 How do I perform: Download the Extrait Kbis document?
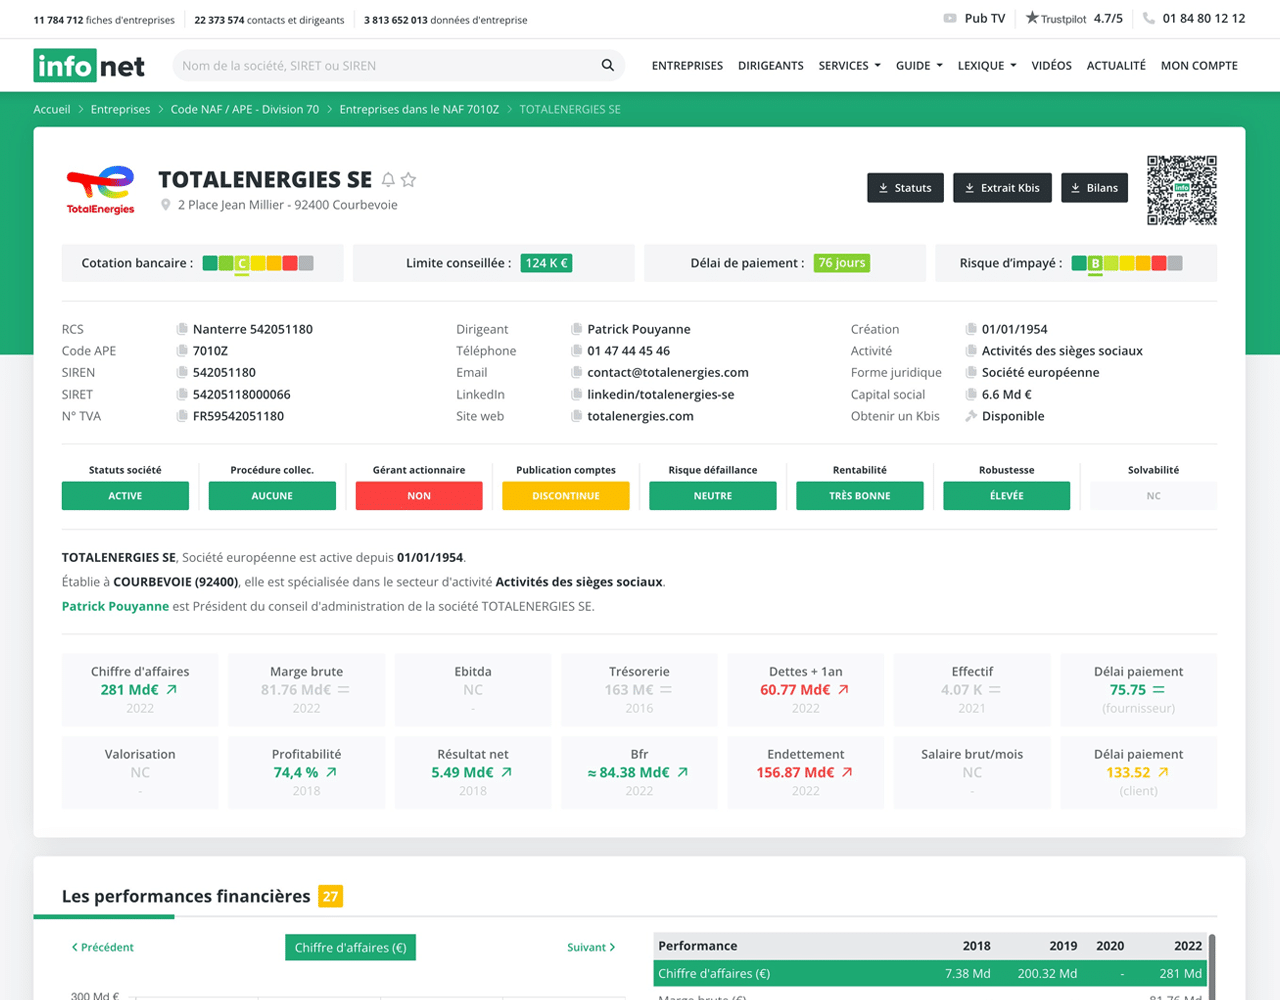(1002, 187)
